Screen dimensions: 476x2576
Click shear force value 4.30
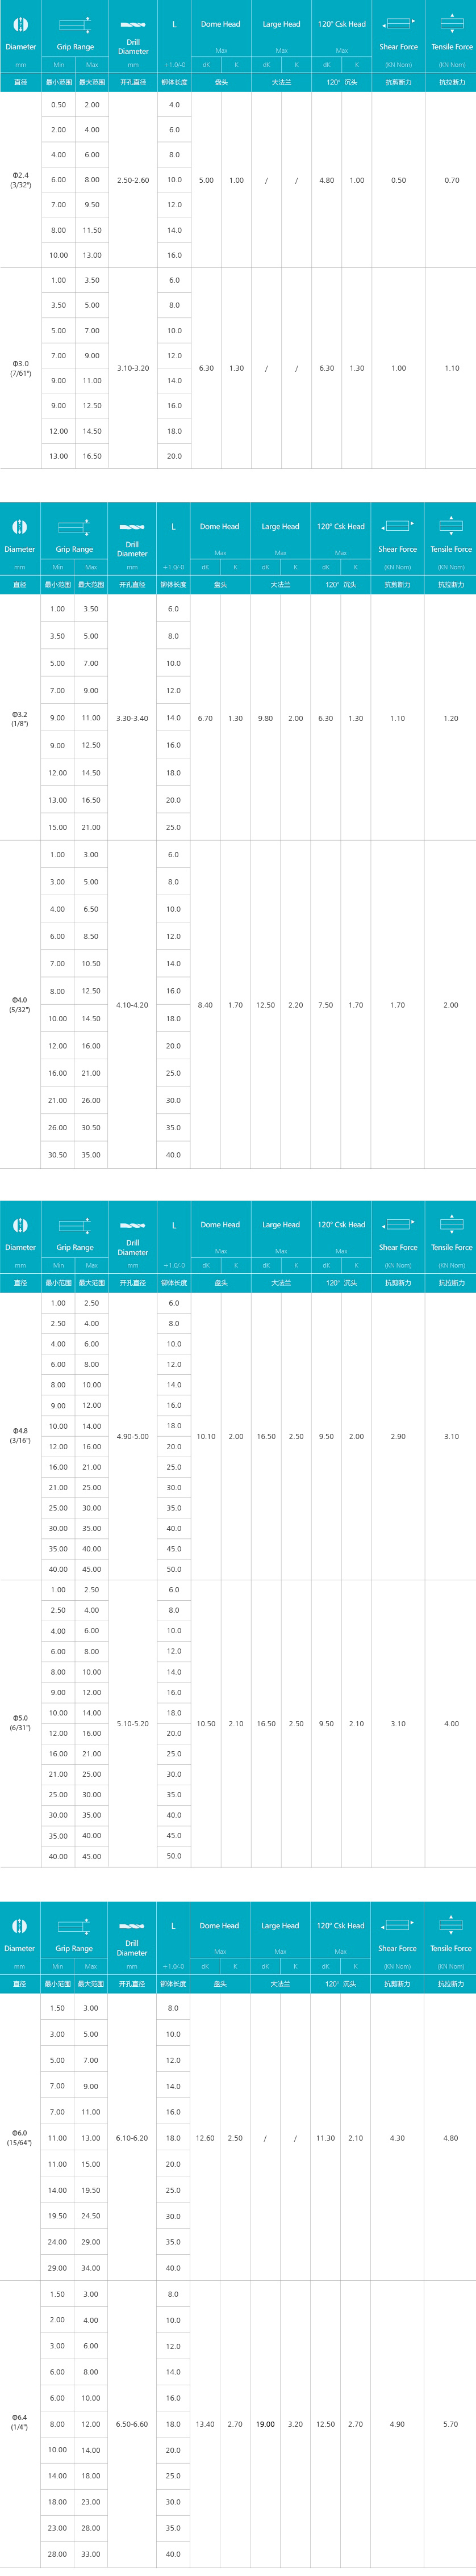[x=397, y=2138]
